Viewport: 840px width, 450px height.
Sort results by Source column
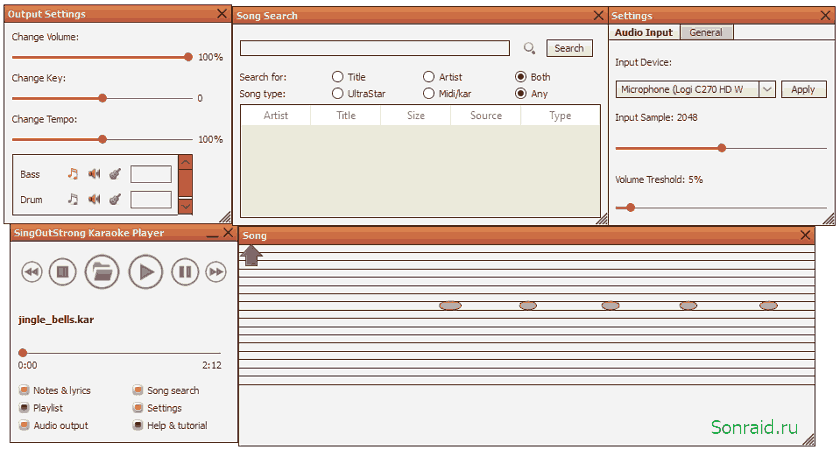click(x=486, y=115)
